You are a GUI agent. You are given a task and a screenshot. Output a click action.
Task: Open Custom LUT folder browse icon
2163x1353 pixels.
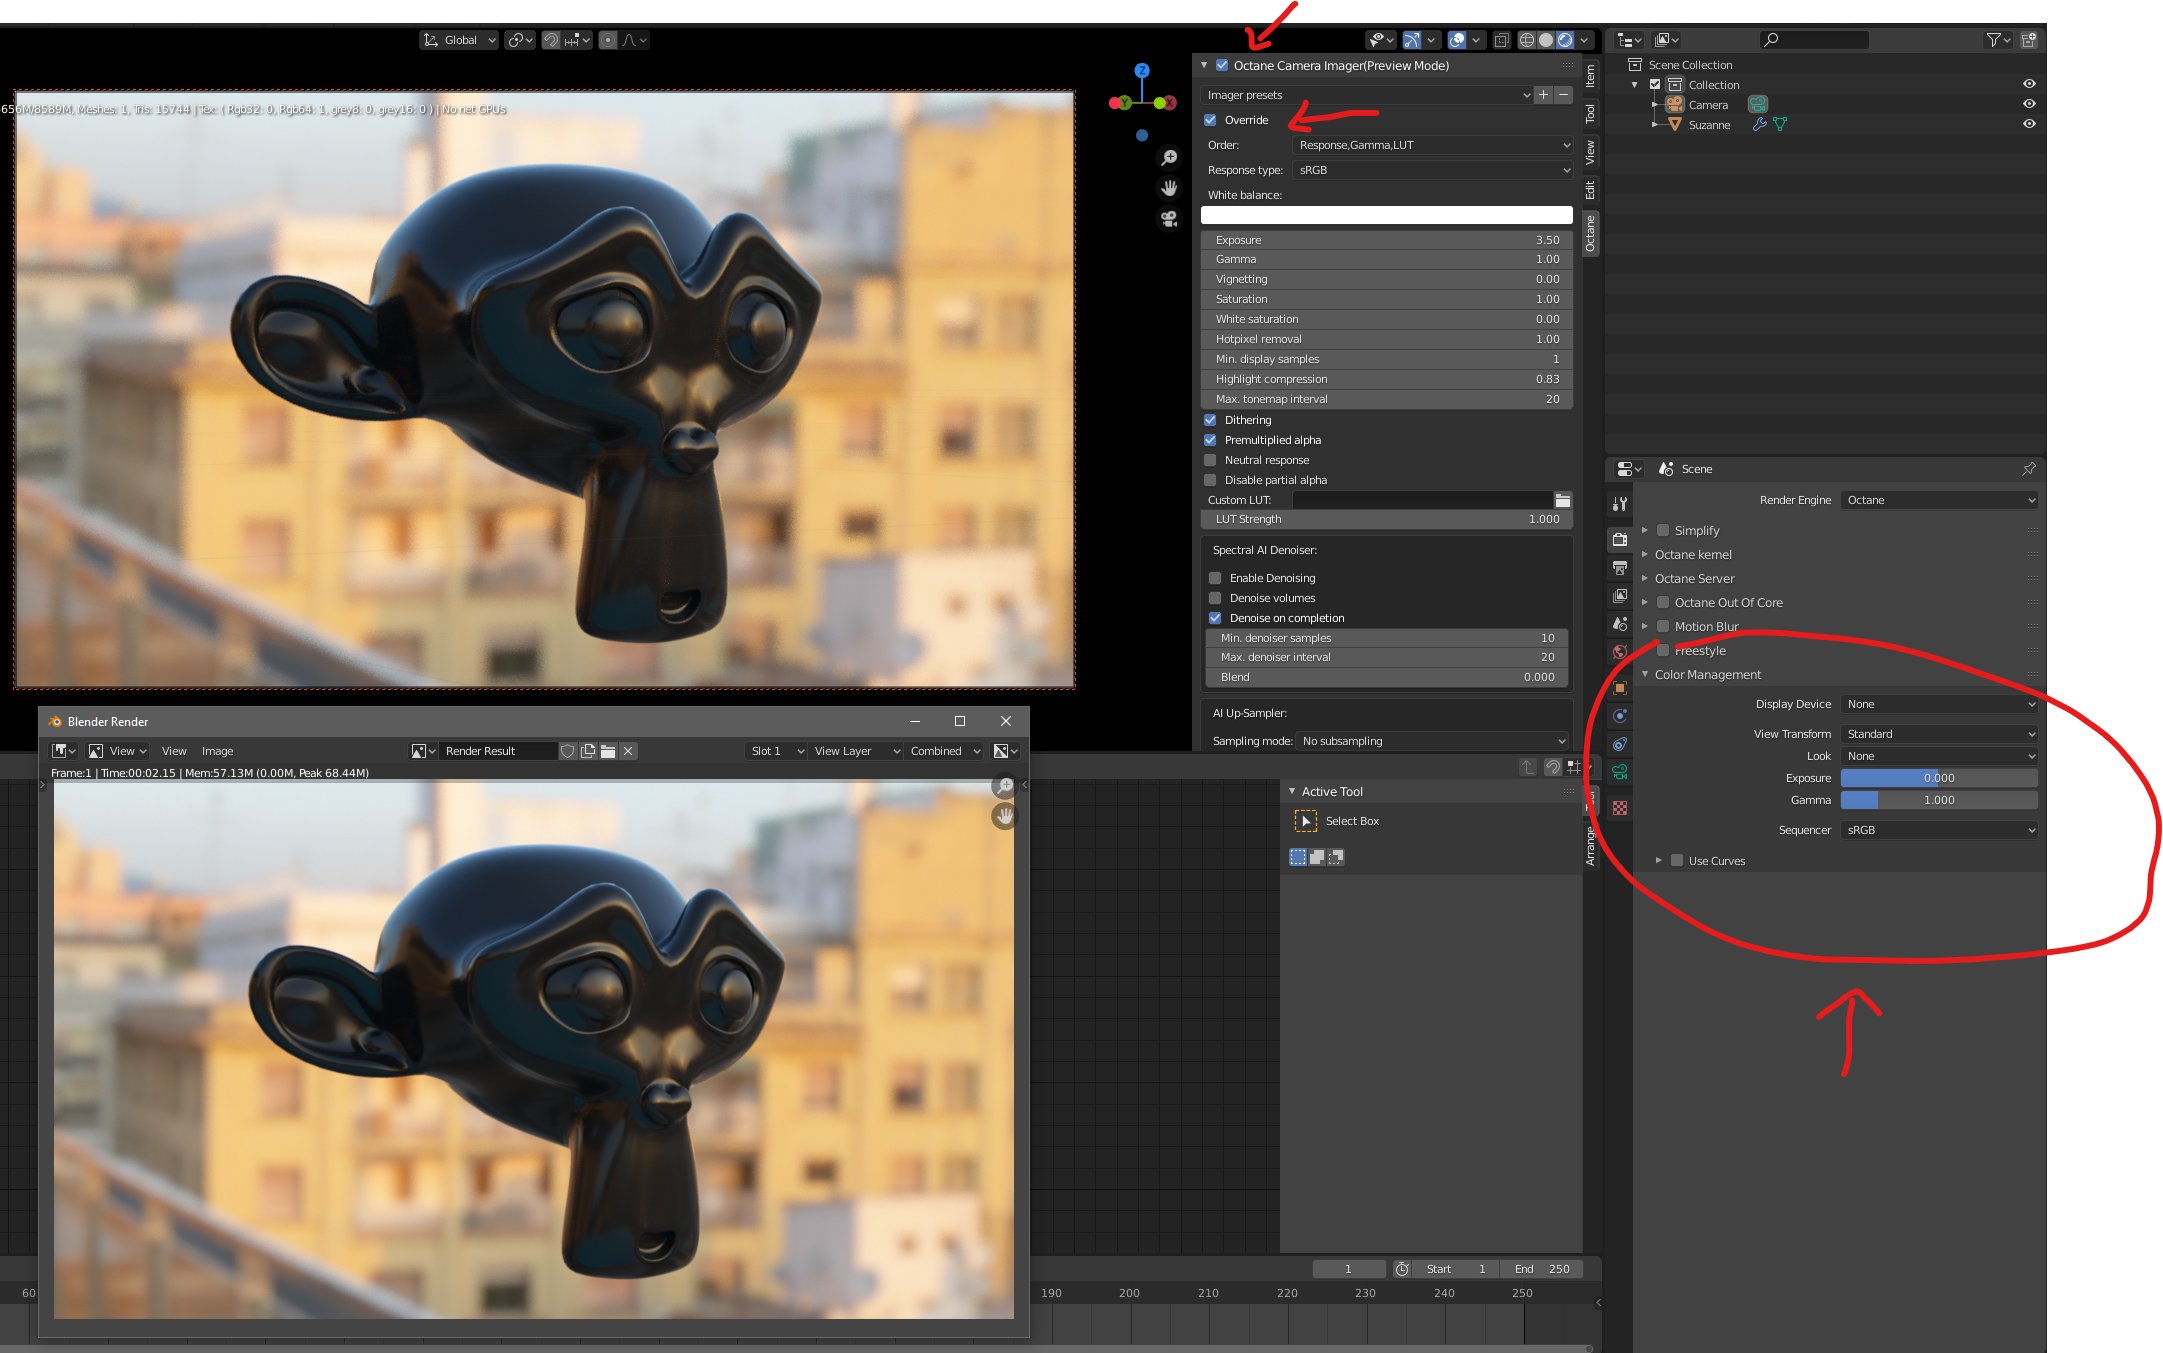pos(1562,500)
